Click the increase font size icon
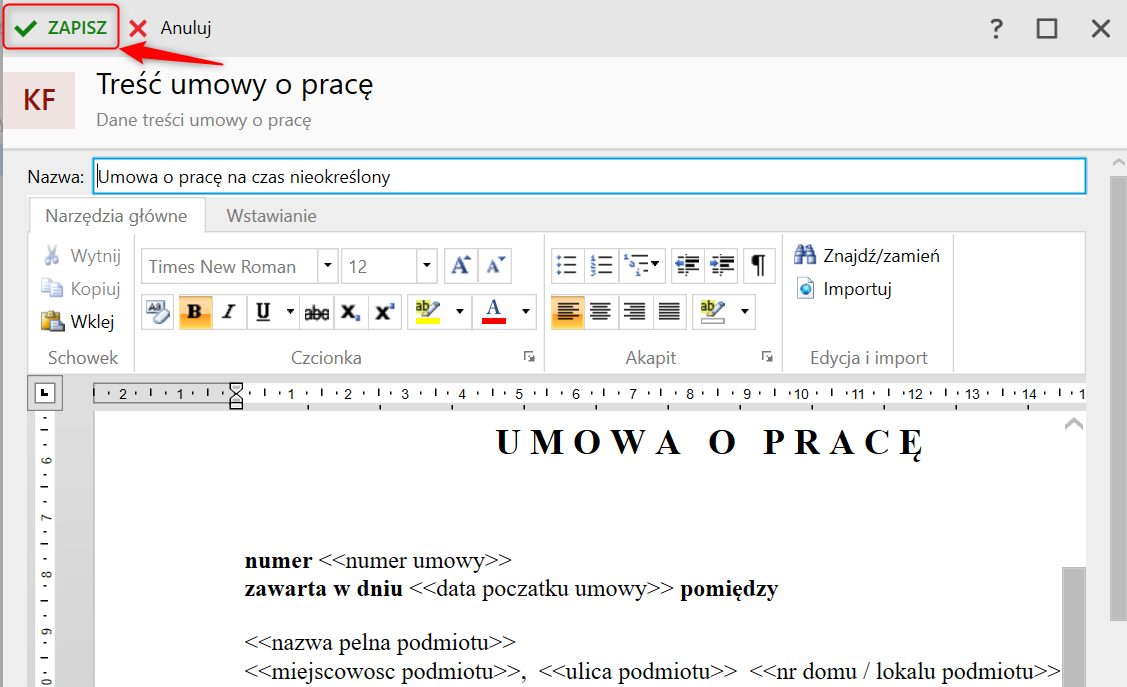The image size is (1127, 687). (460, 266)
